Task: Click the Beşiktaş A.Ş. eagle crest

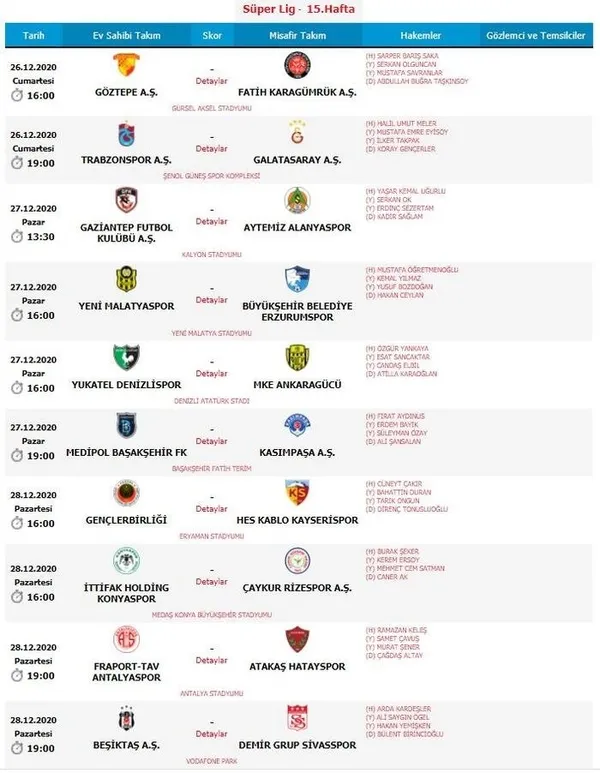Action: pyautogui.click(x=126, y=718)
